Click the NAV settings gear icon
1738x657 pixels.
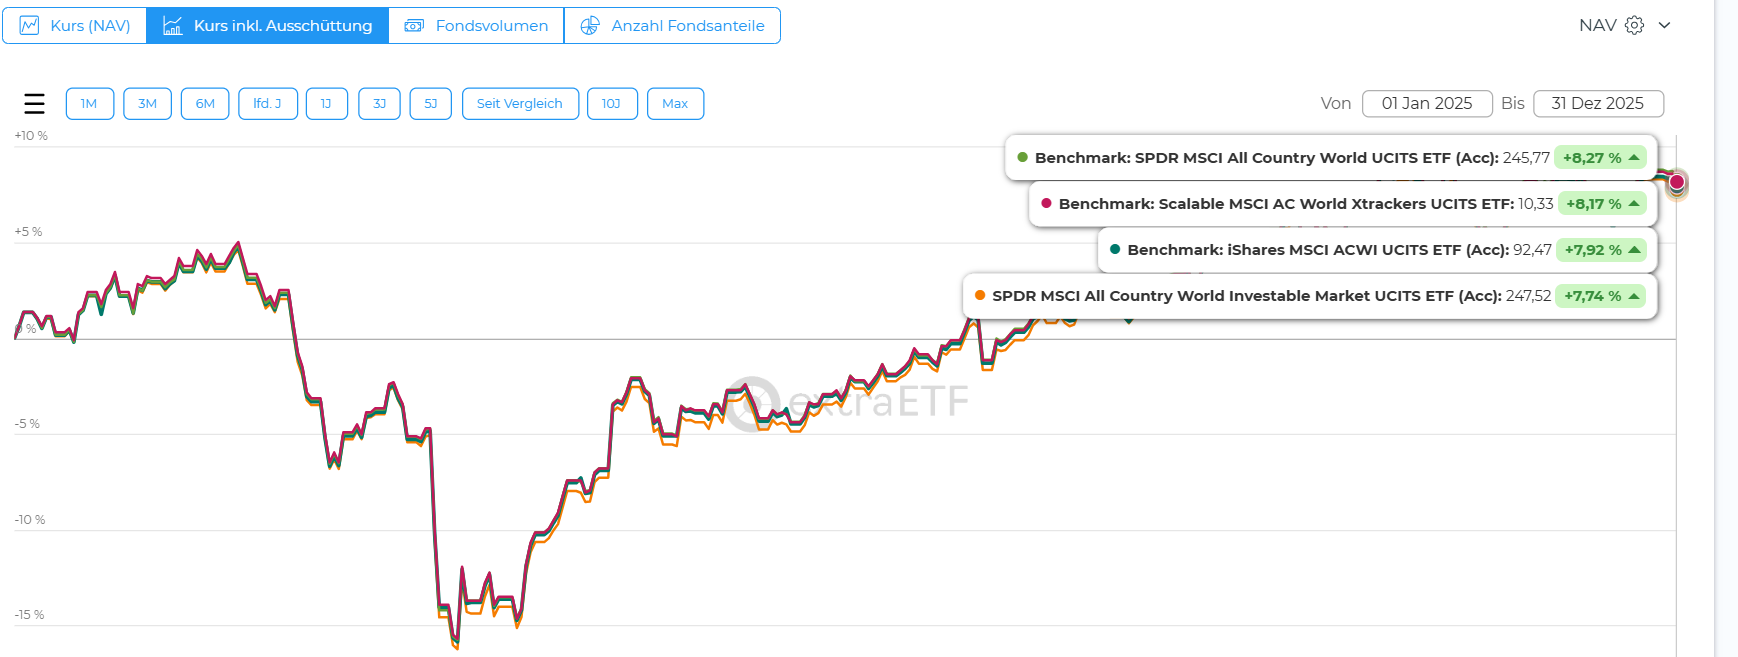[1634, 25]
